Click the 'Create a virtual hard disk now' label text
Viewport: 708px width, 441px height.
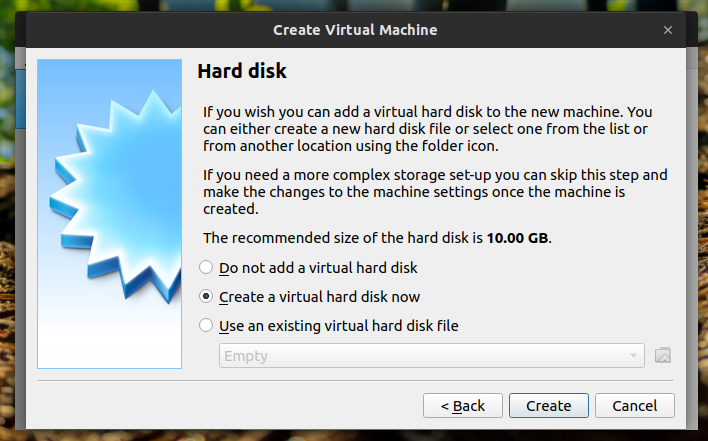pos(320,297)
